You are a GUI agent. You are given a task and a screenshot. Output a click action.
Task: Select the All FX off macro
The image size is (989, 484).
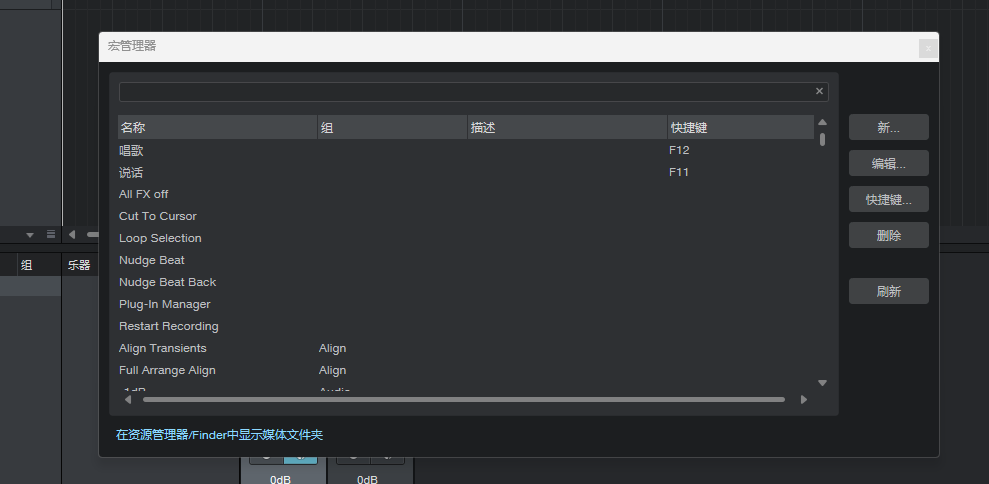465,194
